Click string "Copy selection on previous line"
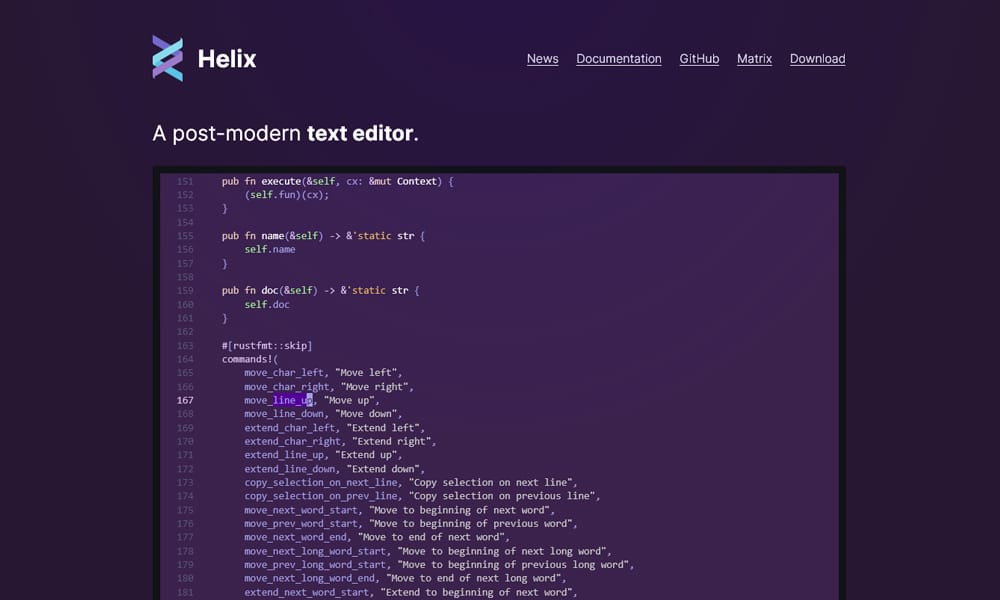 [501, 496]
